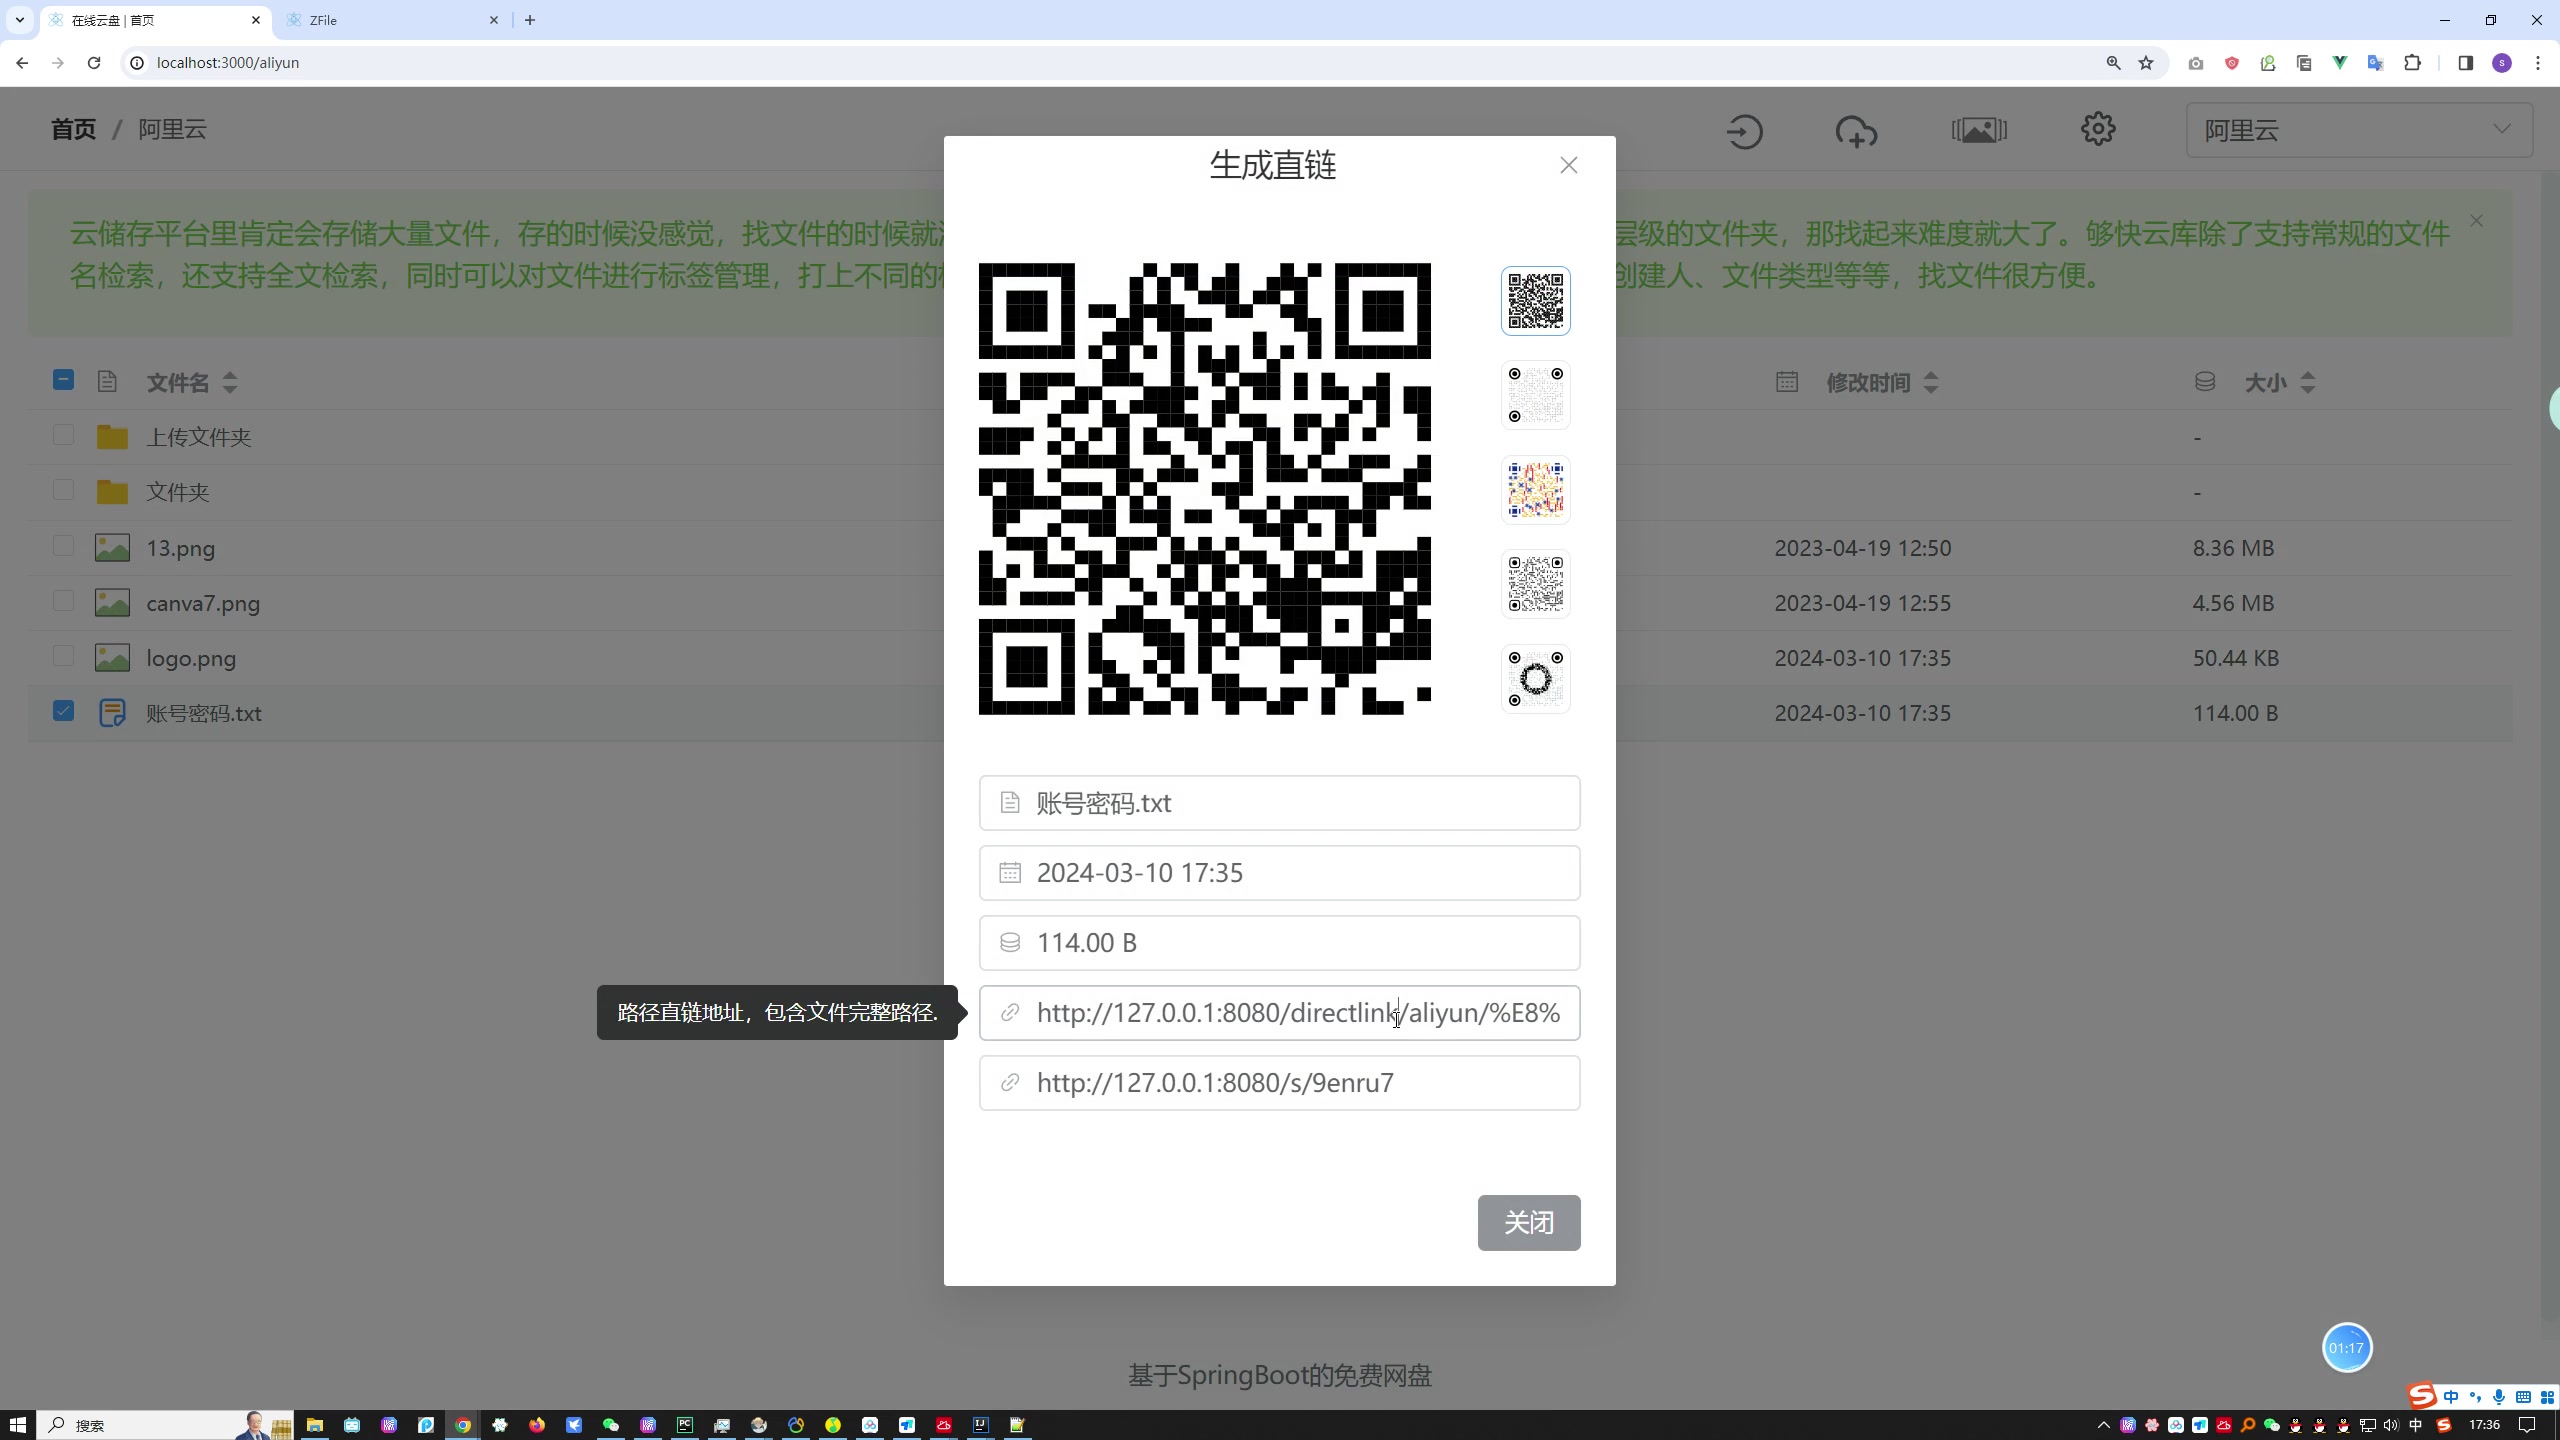Check the box for 文件夹
2560x1440 pixels.
pyautogui.click(x=63, y=490)
